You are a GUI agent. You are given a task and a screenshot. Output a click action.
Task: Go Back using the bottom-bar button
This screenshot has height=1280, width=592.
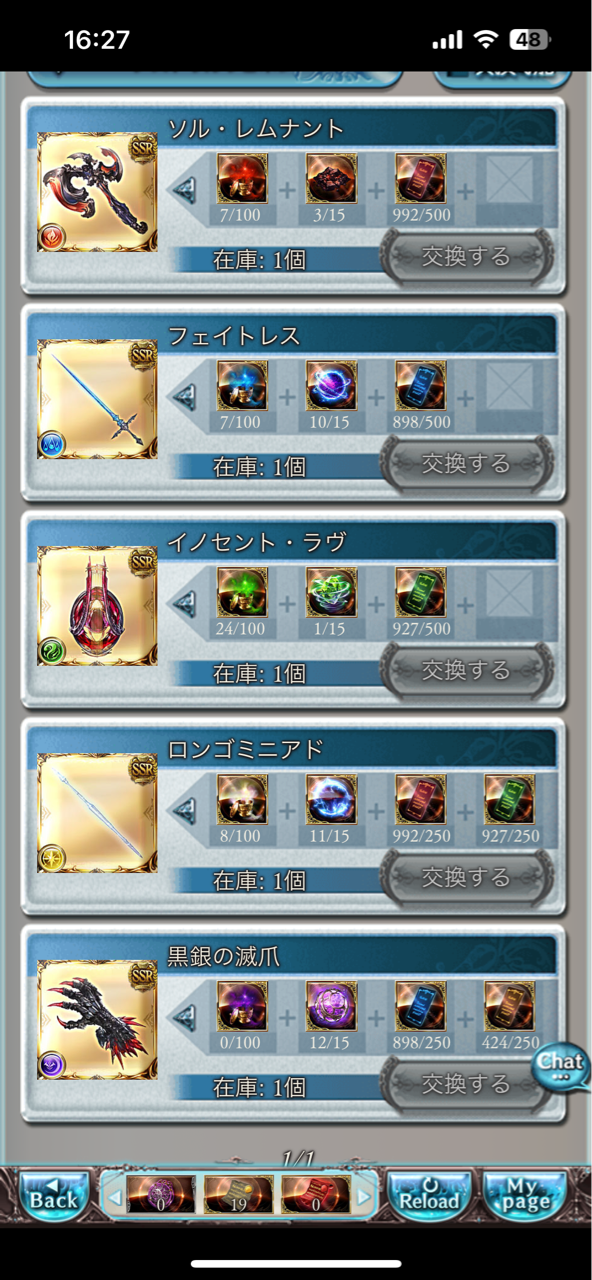click(x=53, y=1194)
